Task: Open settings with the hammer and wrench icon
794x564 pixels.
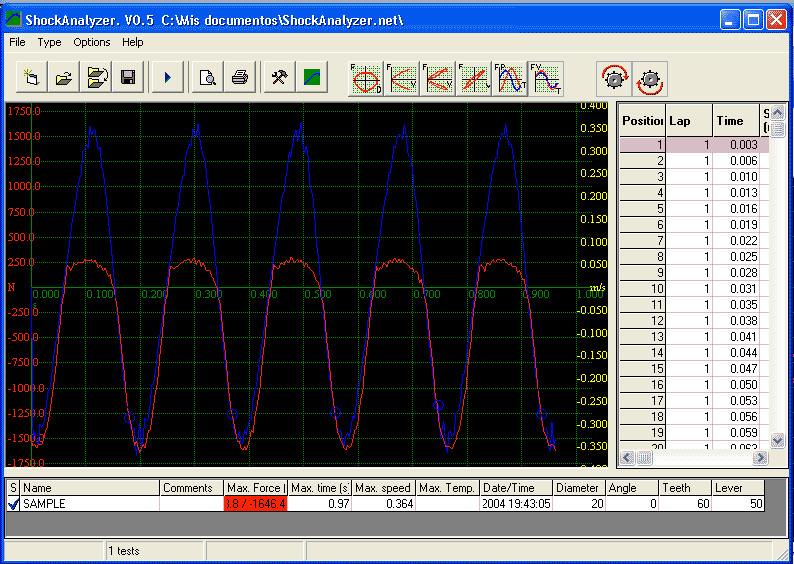Action: (280, 77)
